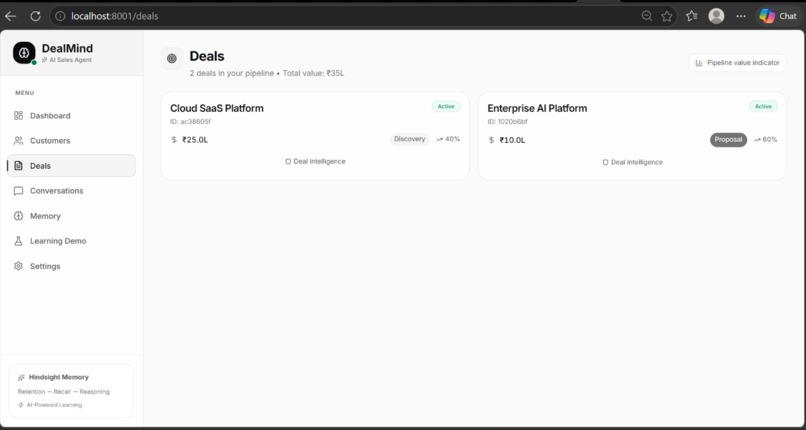
Task: Click the Dashboard grid icon in sidebar
Action: click(19, 116)
